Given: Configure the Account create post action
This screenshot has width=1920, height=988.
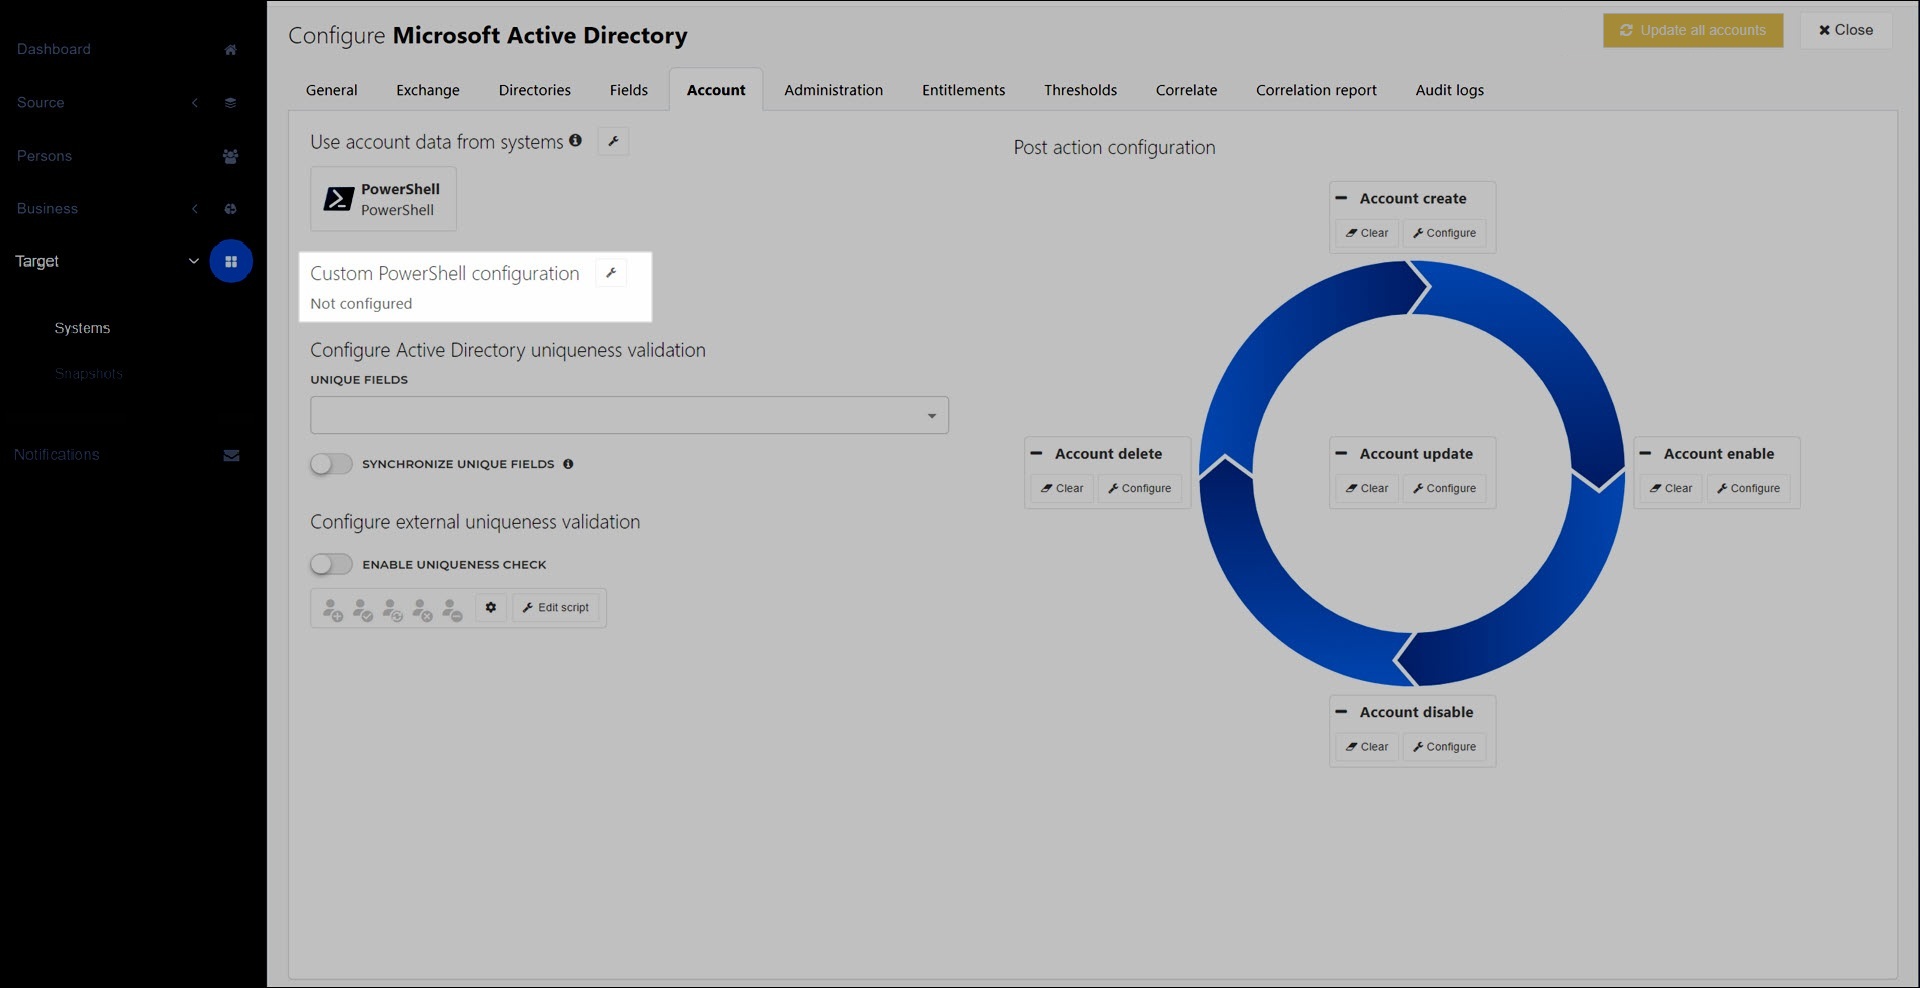Looking at the screenshot, I should (x=1444, y=233).
